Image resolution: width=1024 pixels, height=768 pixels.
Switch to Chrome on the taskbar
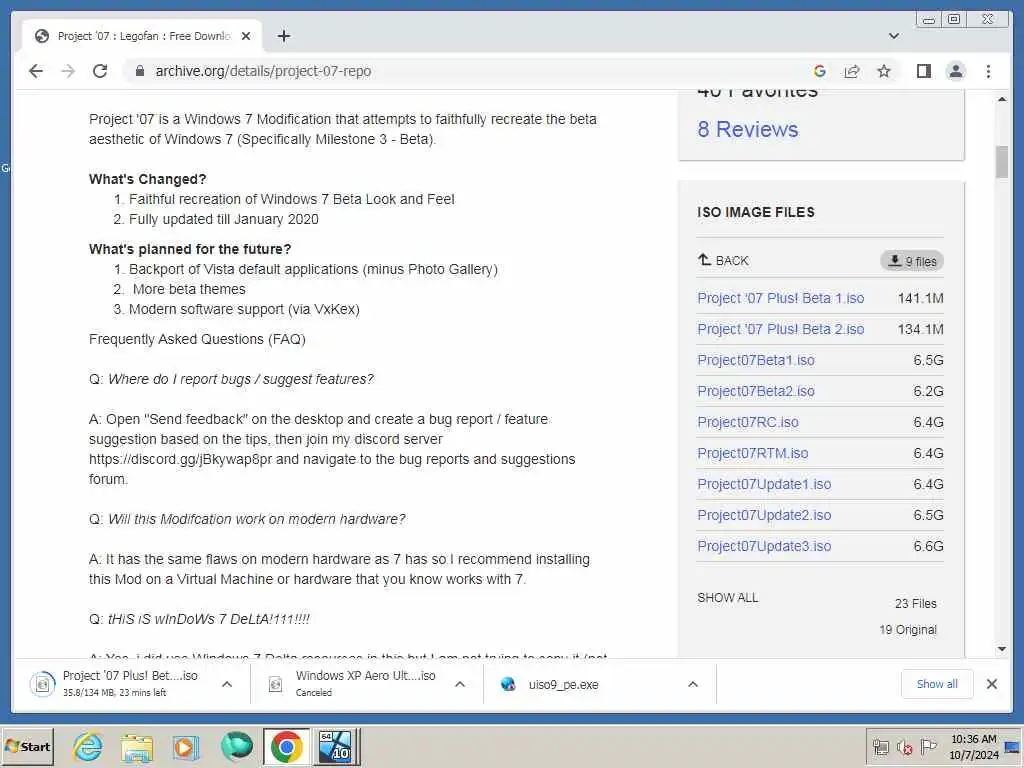coord(286,746)
